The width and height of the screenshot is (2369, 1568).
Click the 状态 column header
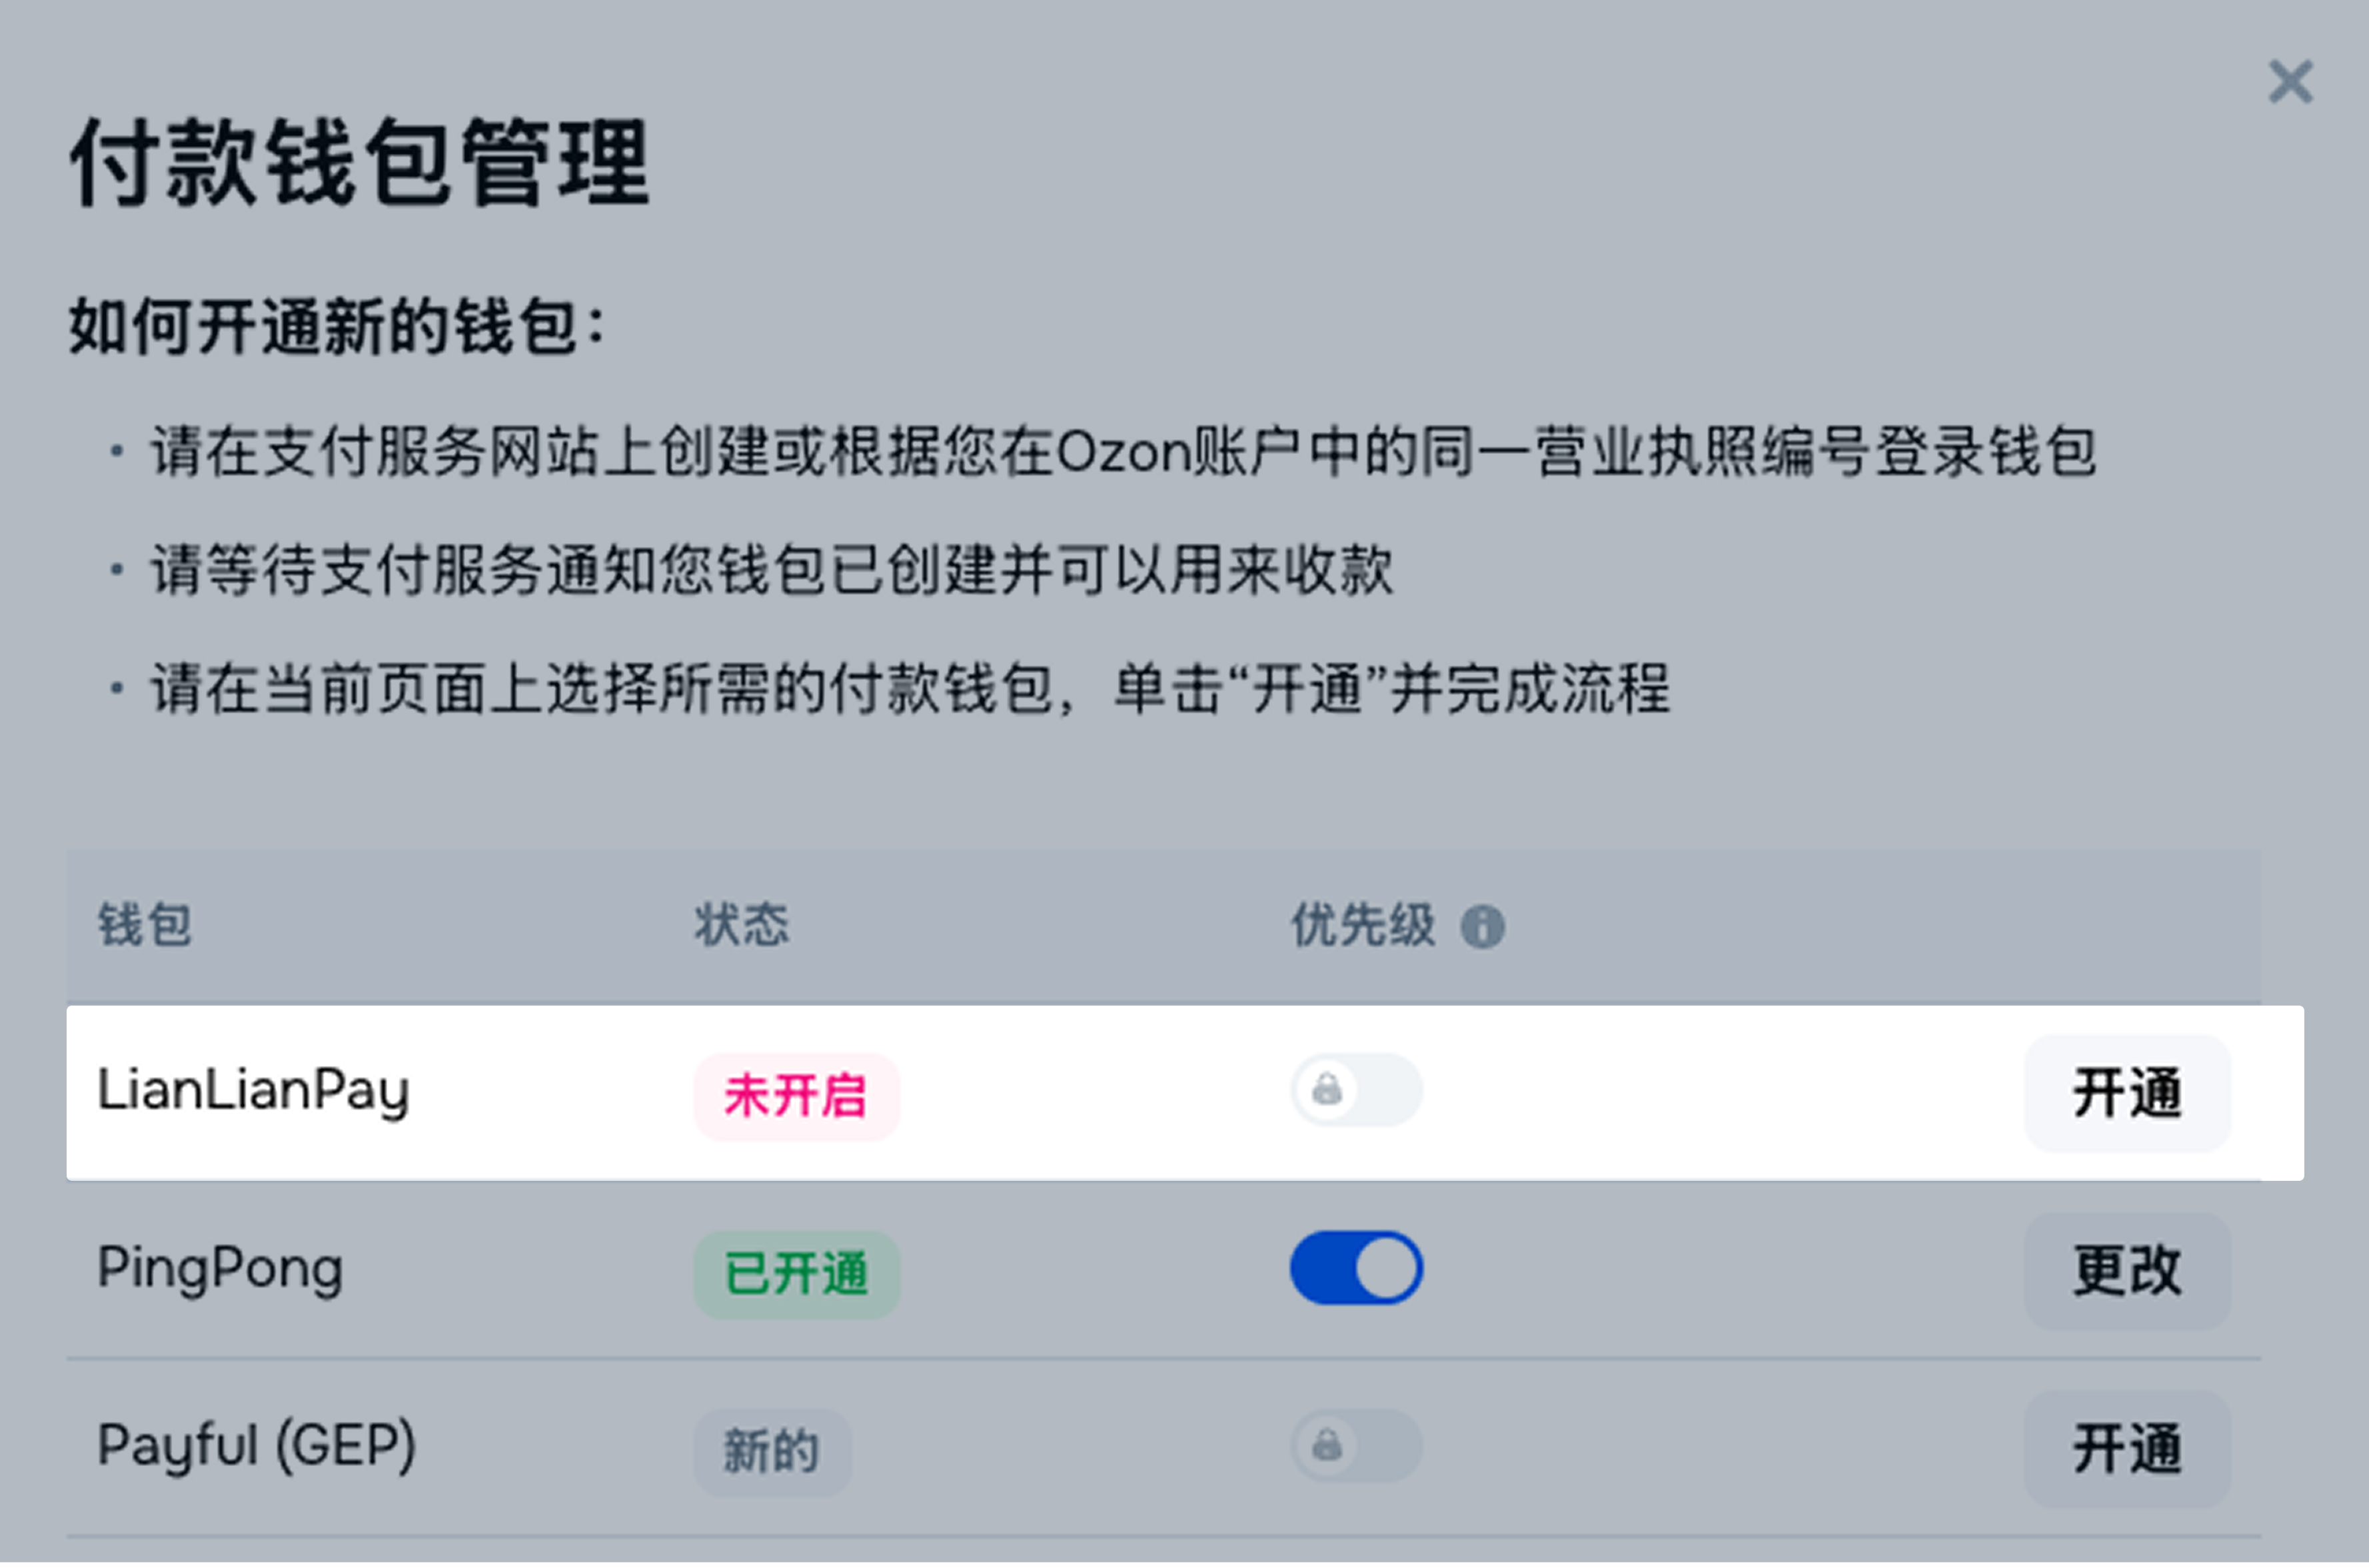741,924
